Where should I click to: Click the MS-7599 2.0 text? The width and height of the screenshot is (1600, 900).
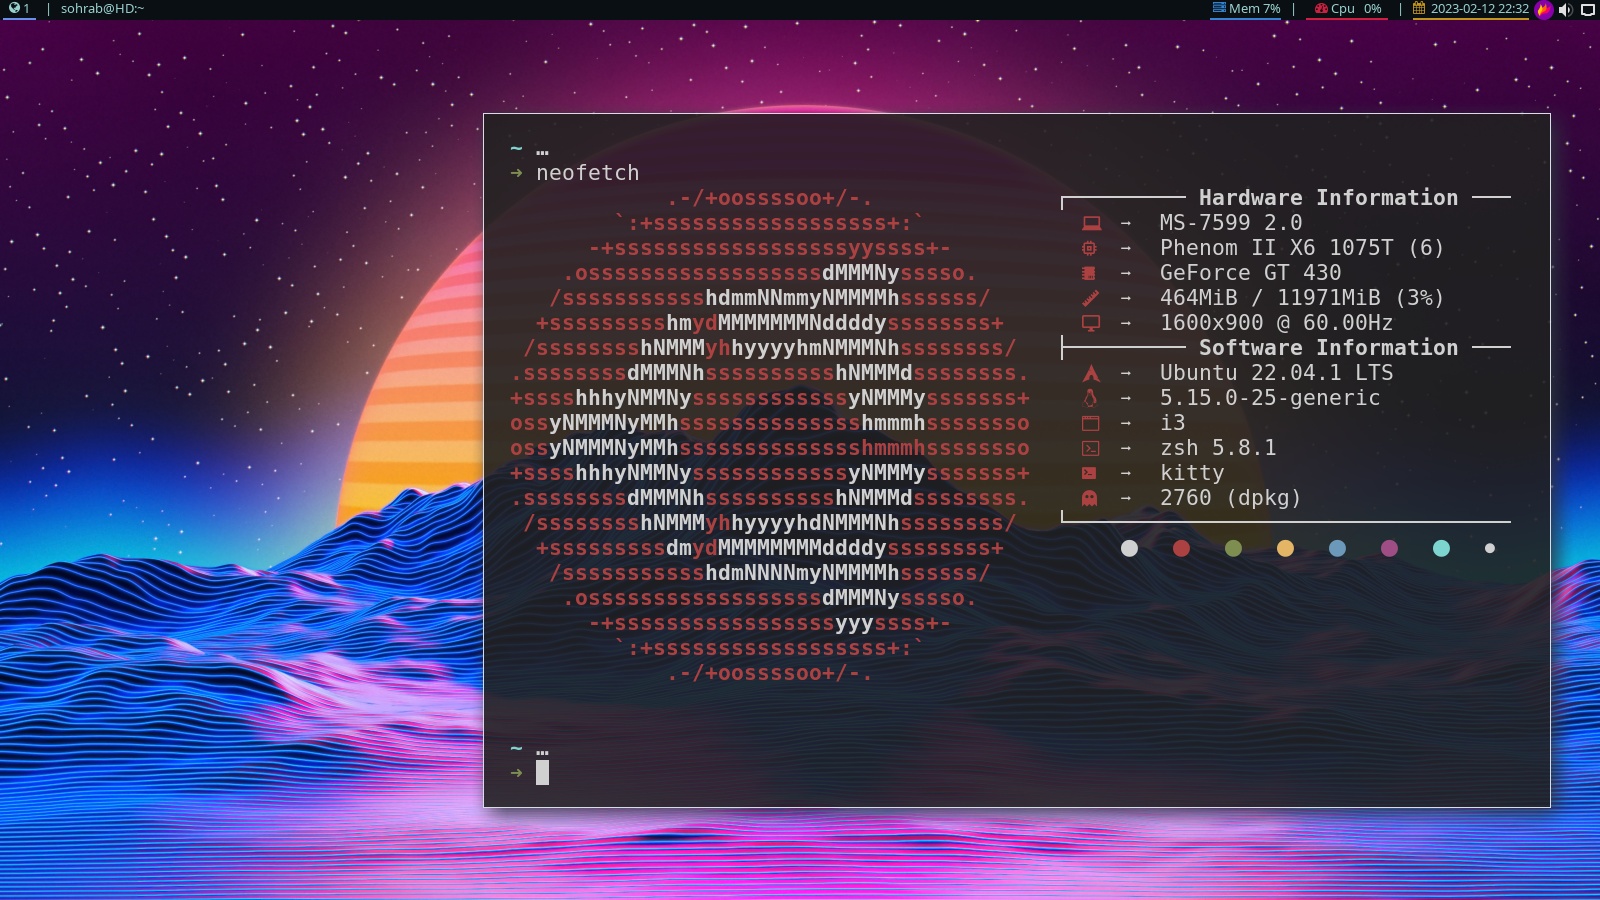coord(1231,223)
